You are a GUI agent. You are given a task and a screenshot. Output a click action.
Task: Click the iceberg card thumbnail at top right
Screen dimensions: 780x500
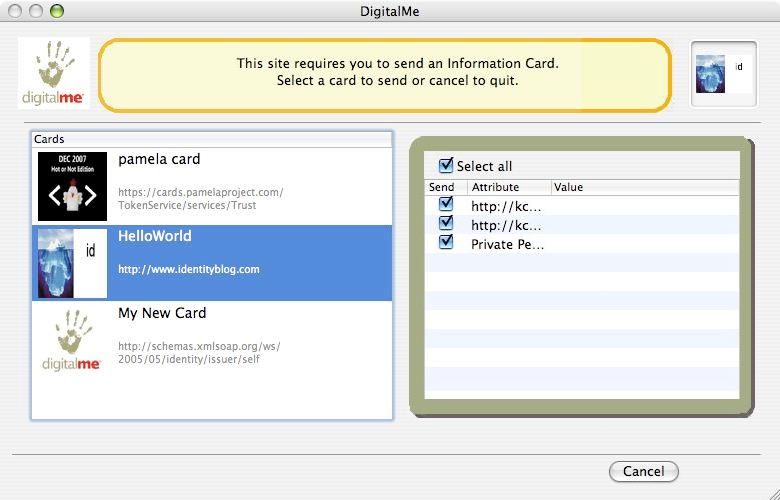tap(724, 74)
